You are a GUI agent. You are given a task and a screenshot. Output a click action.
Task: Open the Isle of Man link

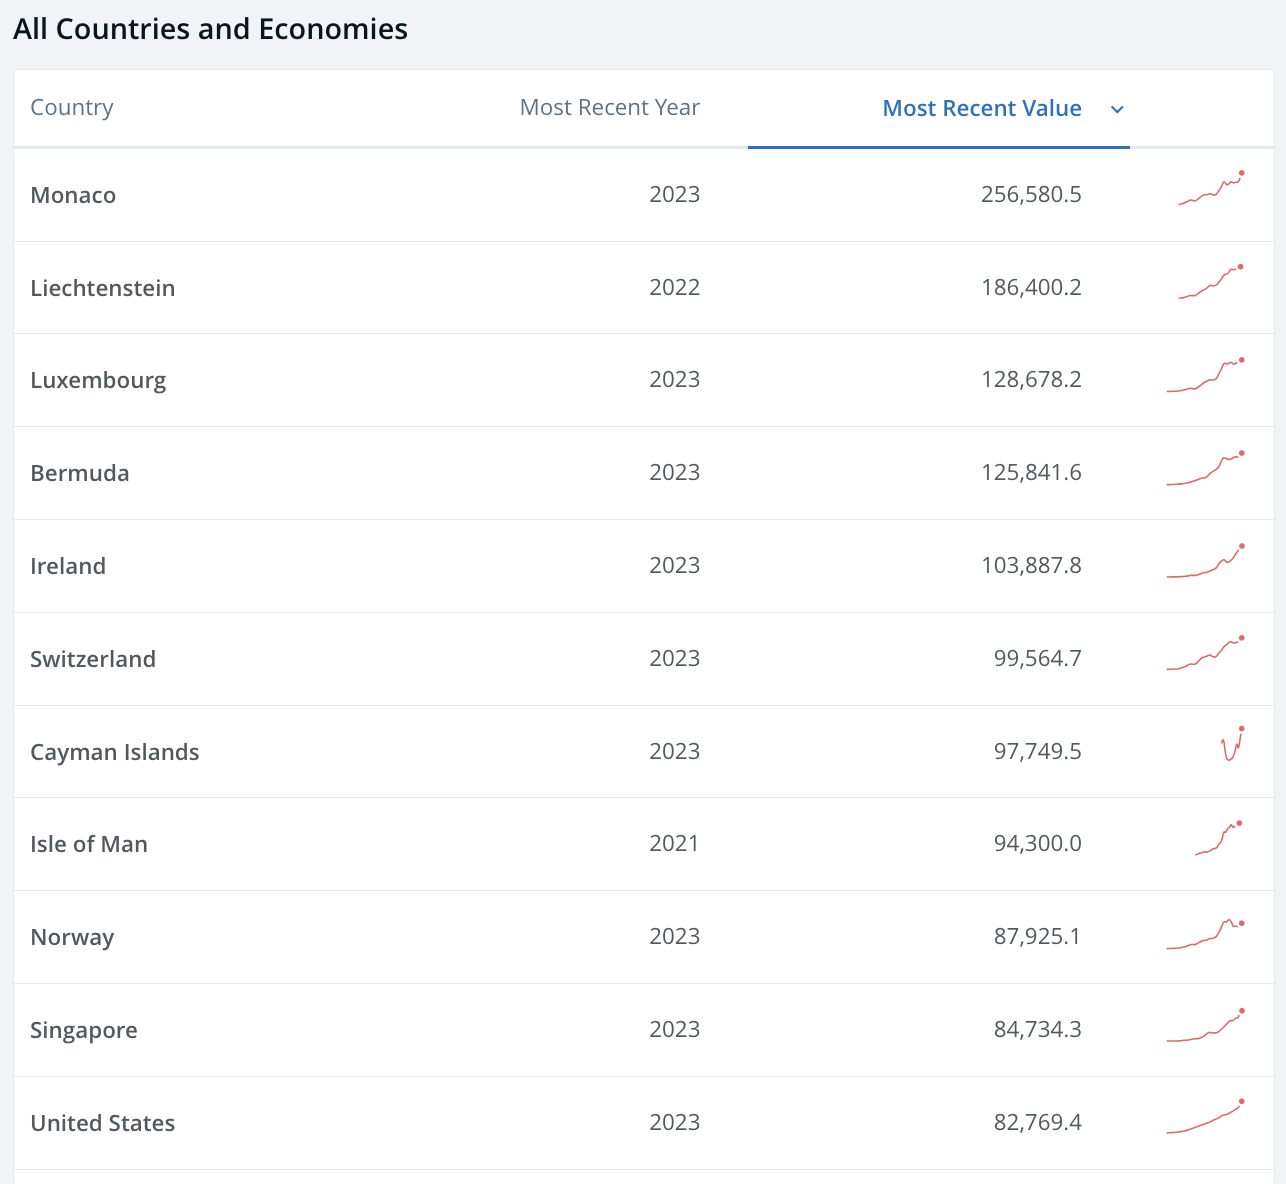(89, 844)
